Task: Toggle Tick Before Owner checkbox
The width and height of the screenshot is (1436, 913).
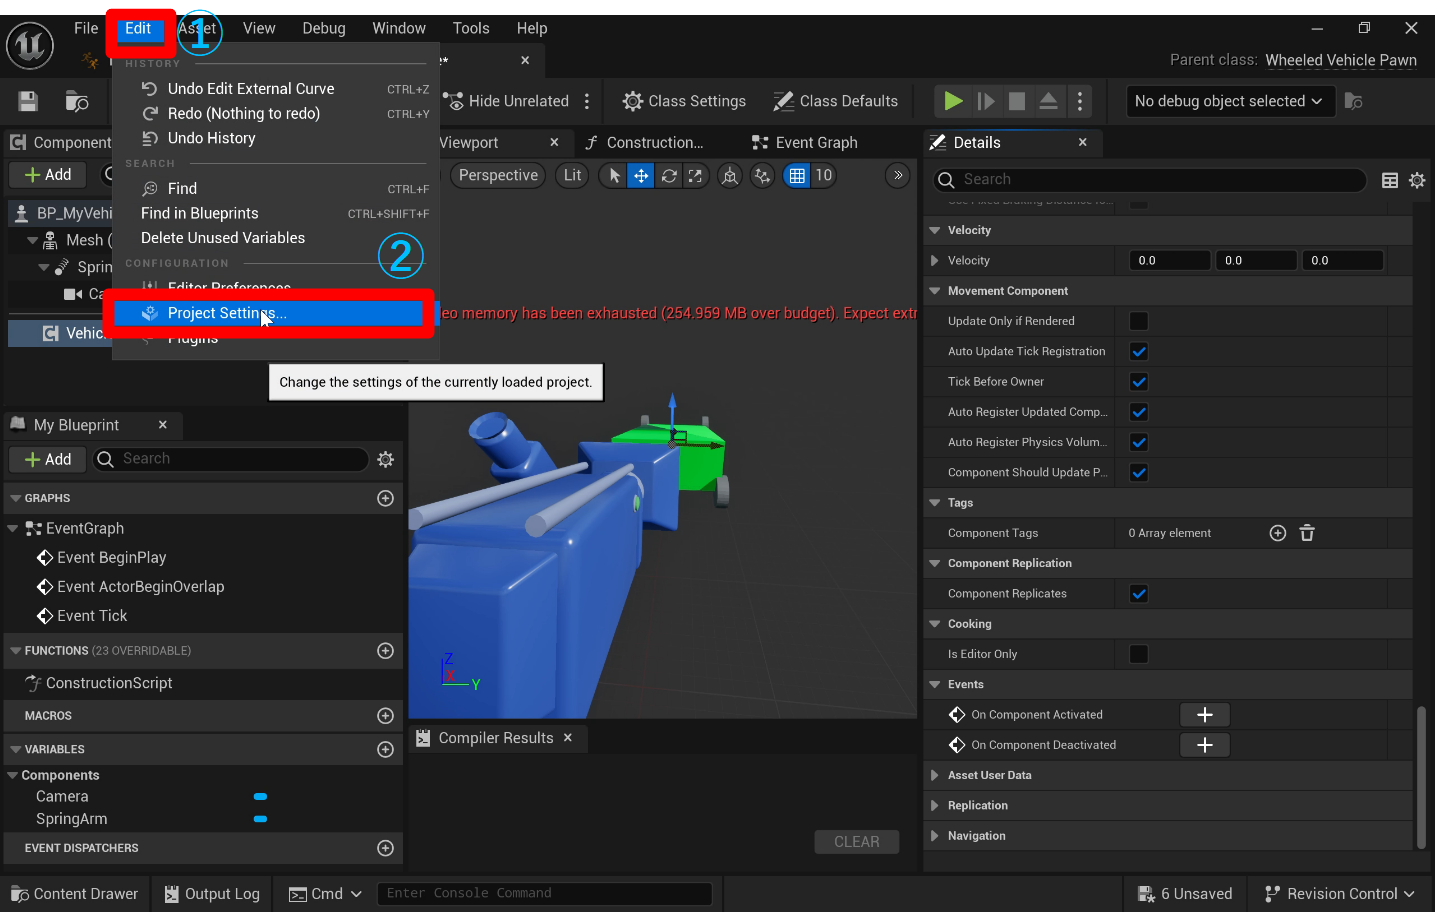Action: coord(1139,382)
